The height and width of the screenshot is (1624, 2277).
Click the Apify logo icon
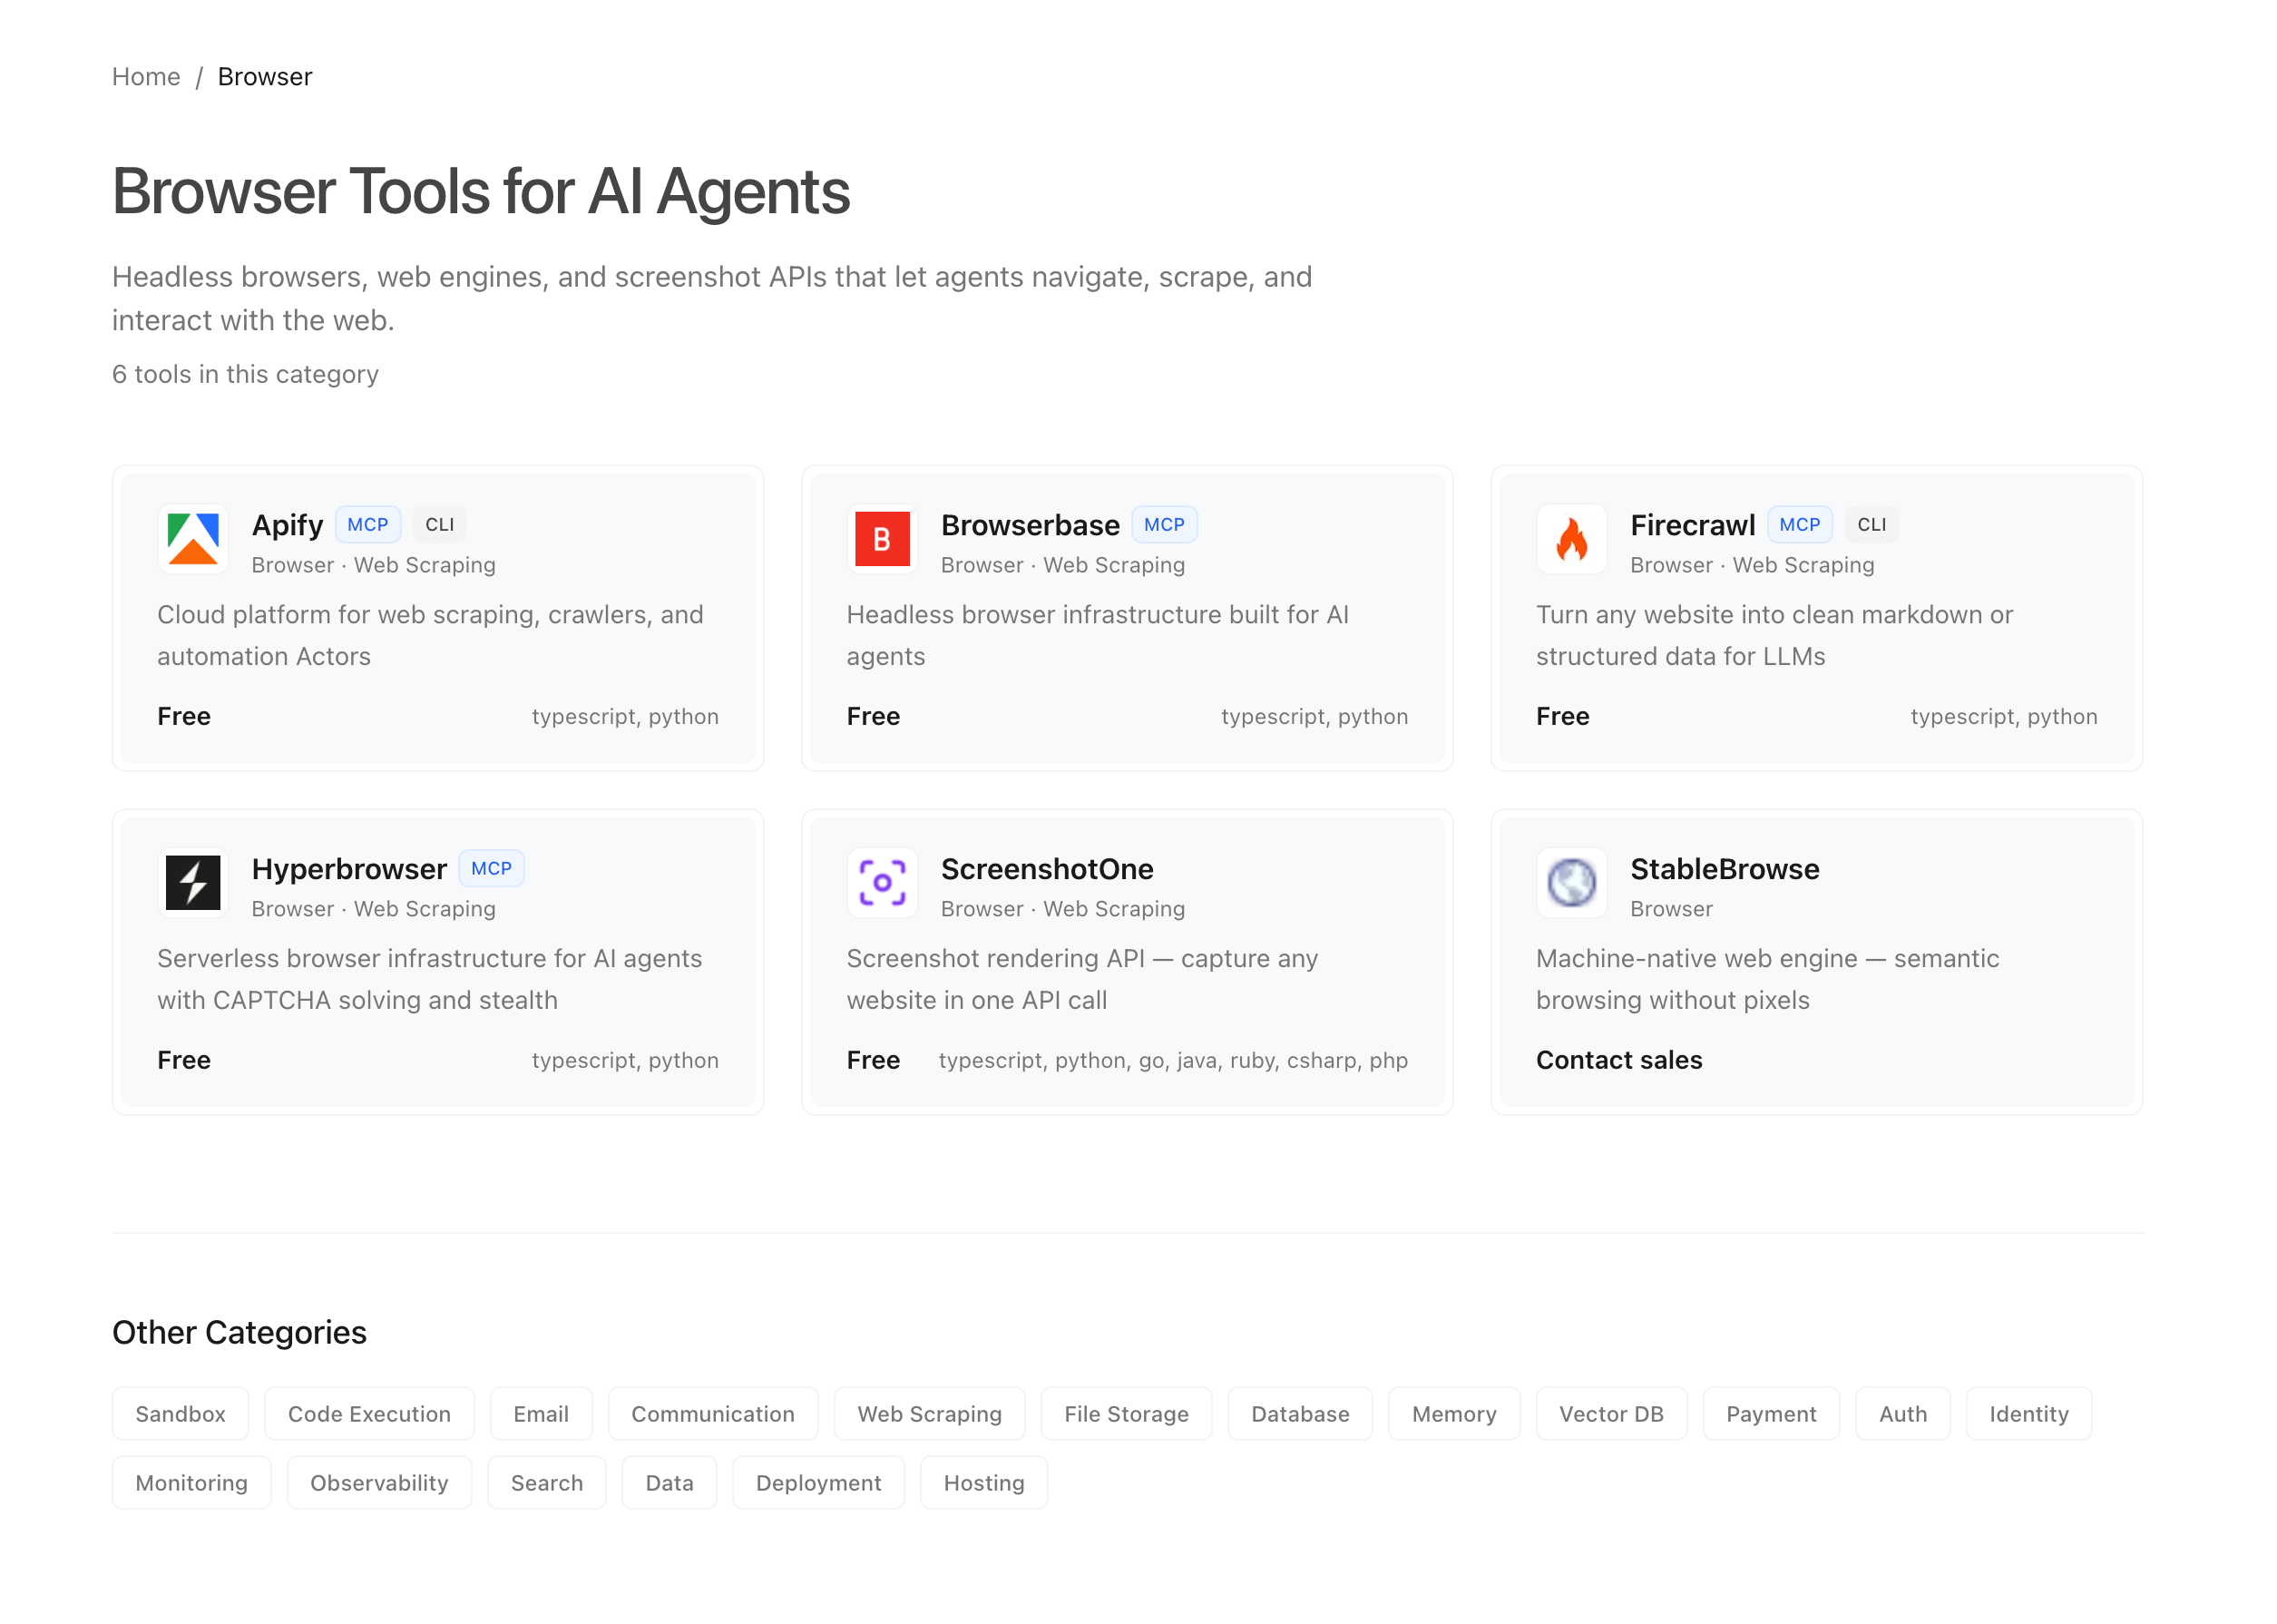pyautogui.click(x=193, y=539)
